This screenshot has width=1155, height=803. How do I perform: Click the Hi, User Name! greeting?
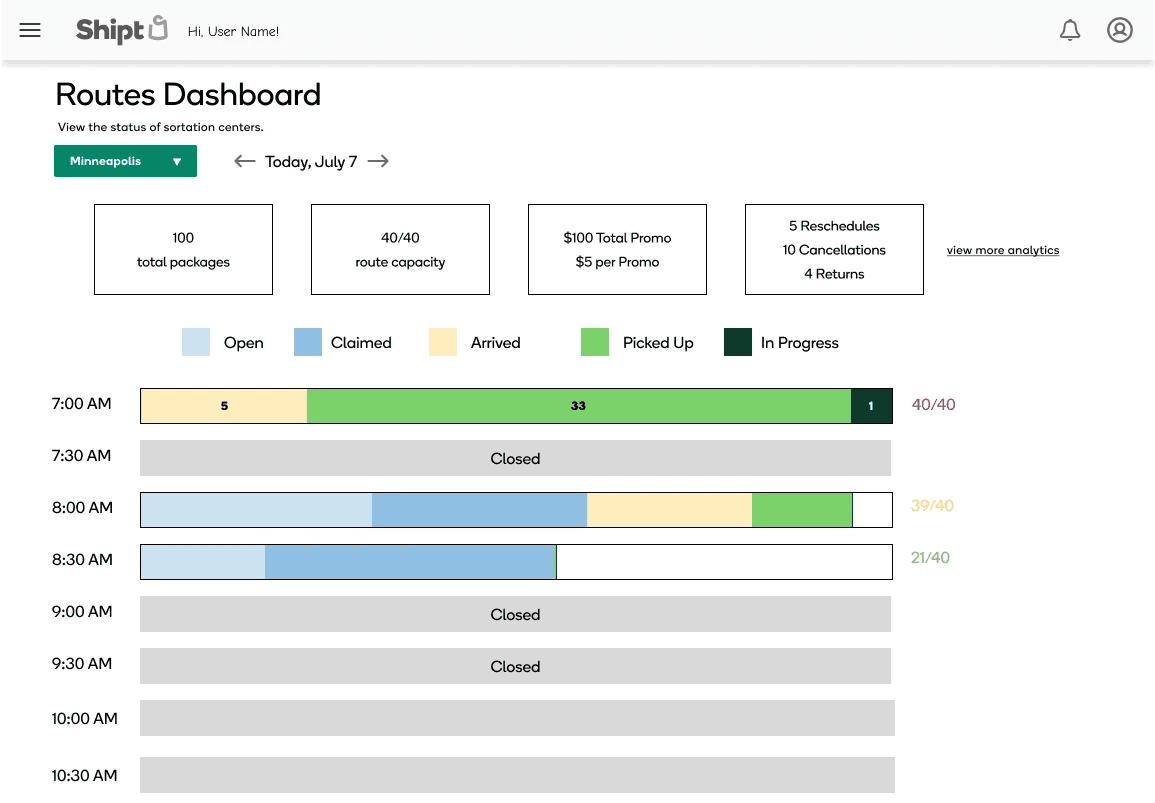click(x=234, y=32)
